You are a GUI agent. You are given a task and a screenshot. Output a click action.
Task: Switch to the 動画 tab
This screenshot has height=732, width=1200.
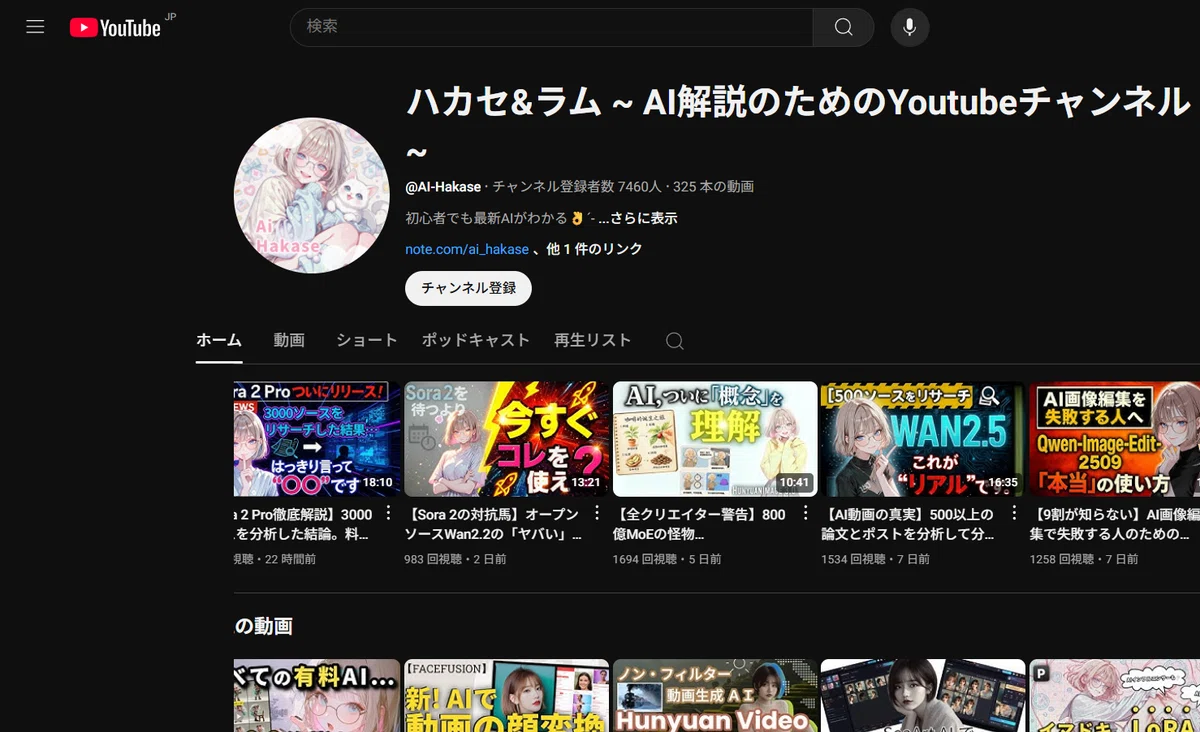(x=289, y=340)
